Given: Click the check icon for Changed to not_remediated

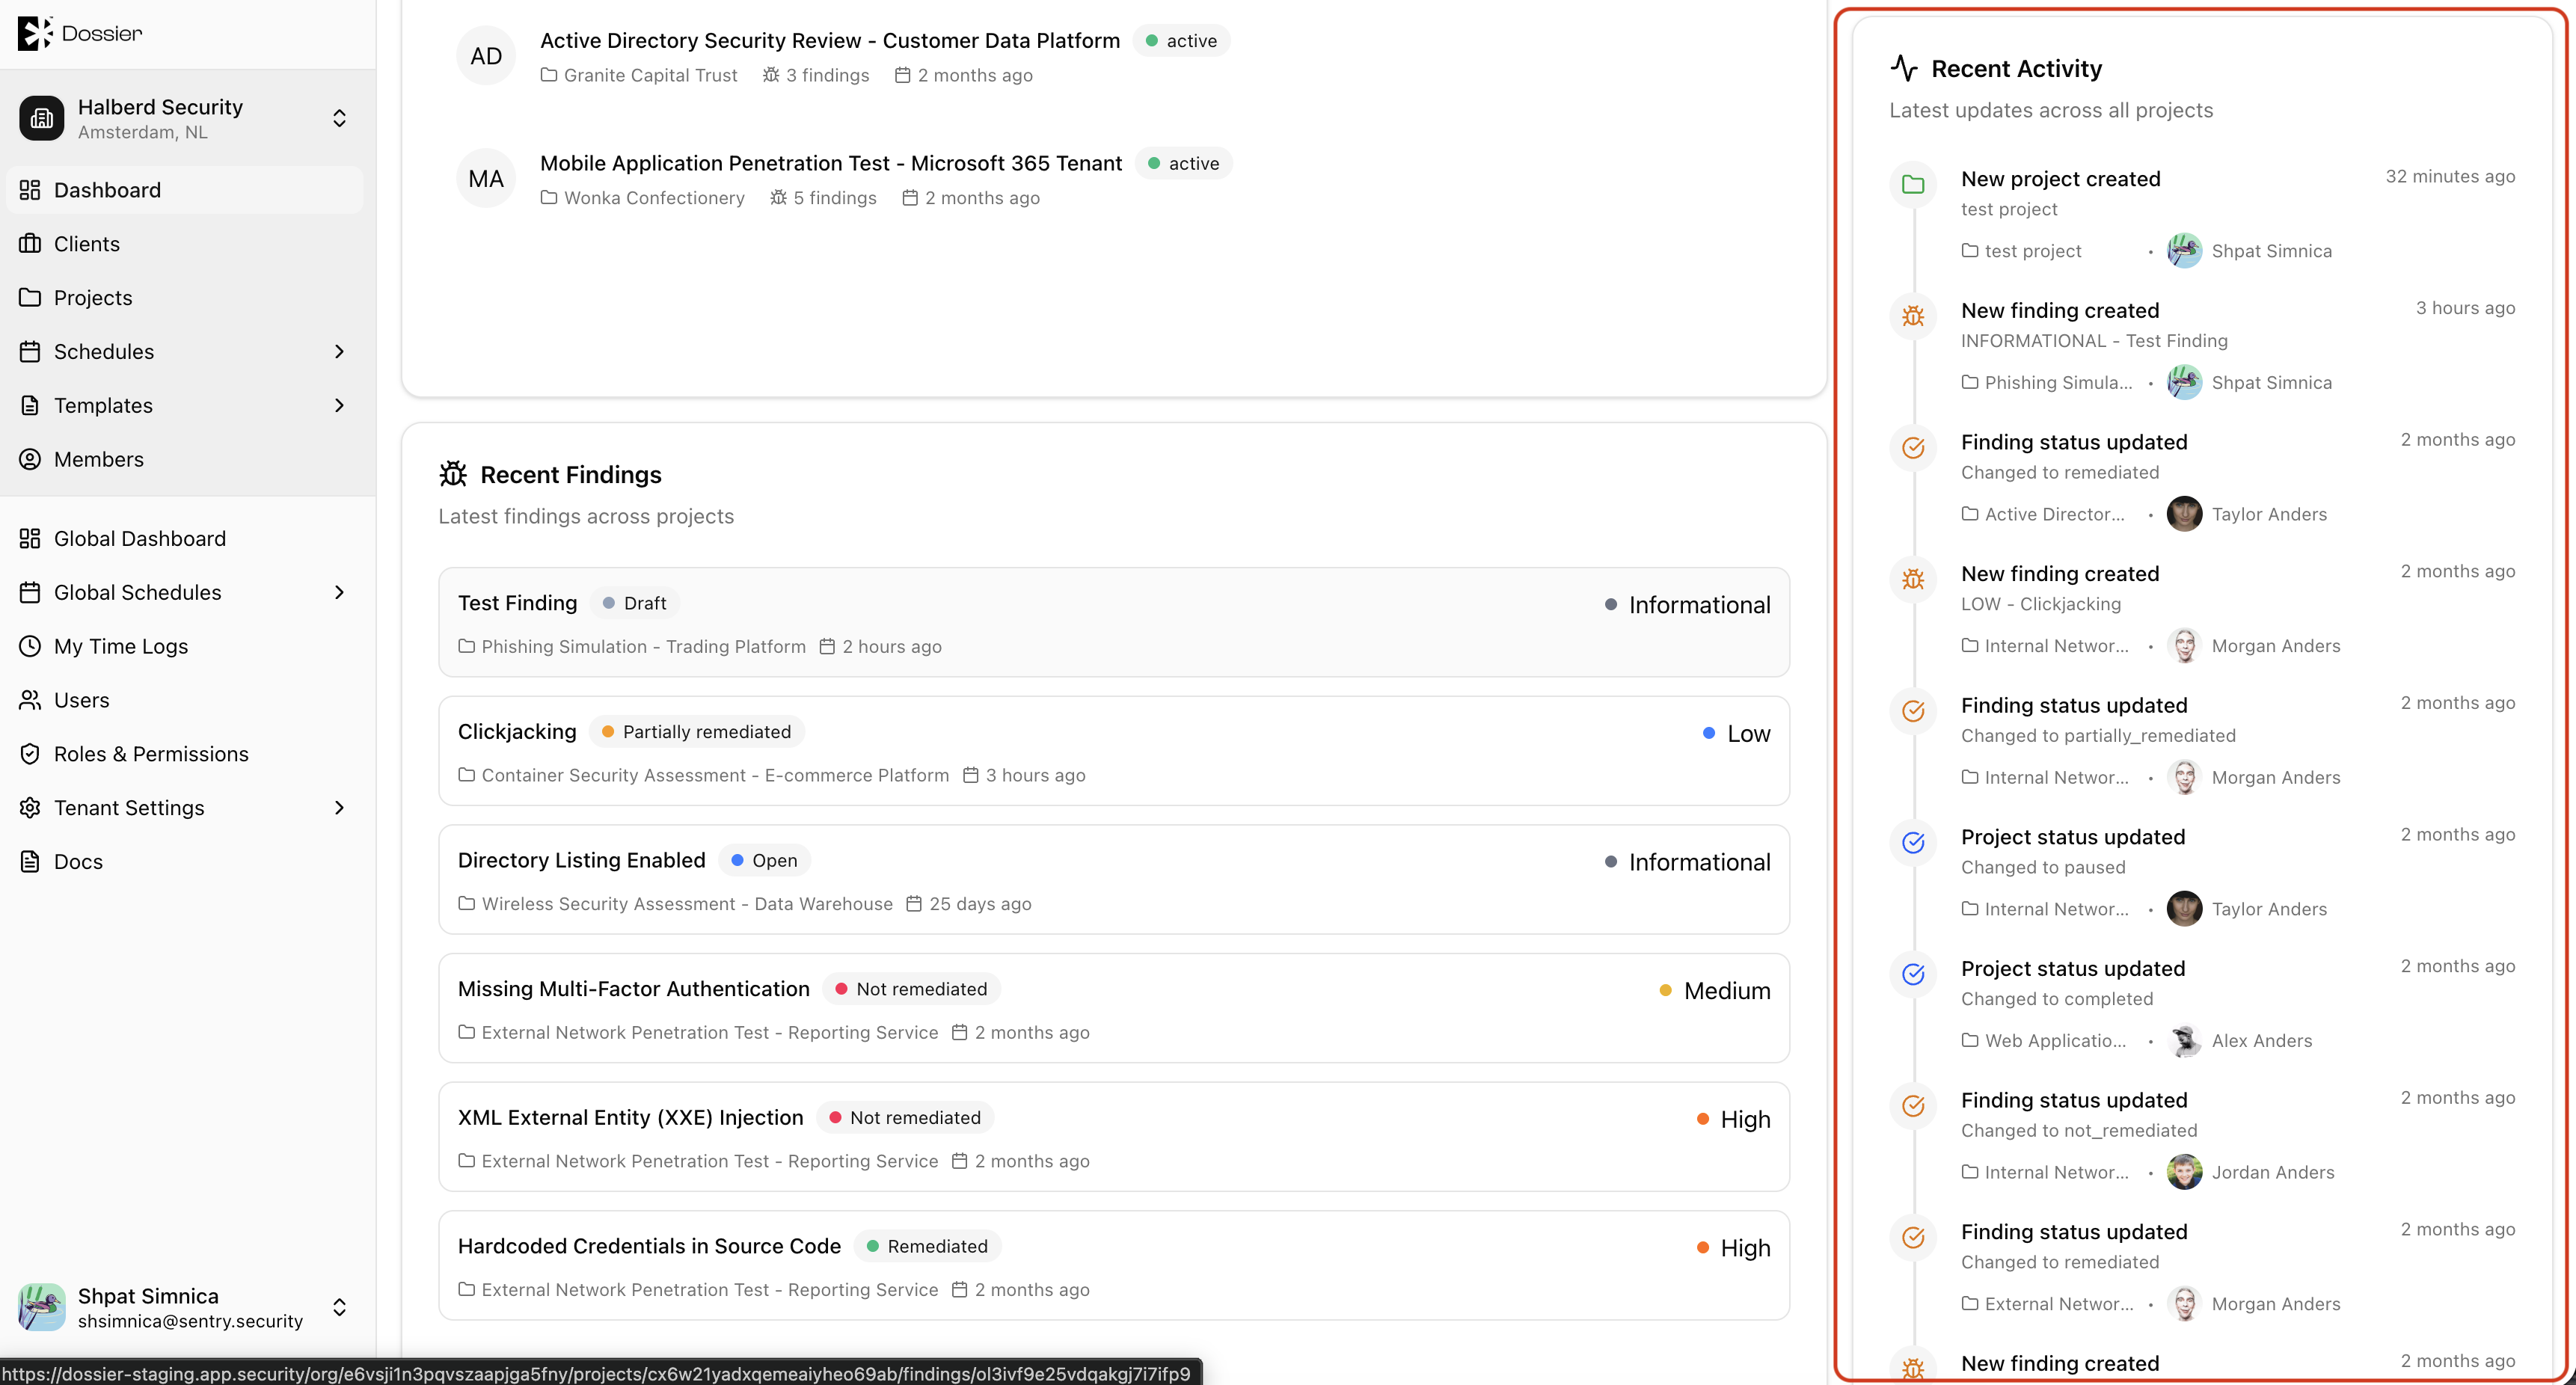Looking at the screenshot, I should click(1913, 1106).
